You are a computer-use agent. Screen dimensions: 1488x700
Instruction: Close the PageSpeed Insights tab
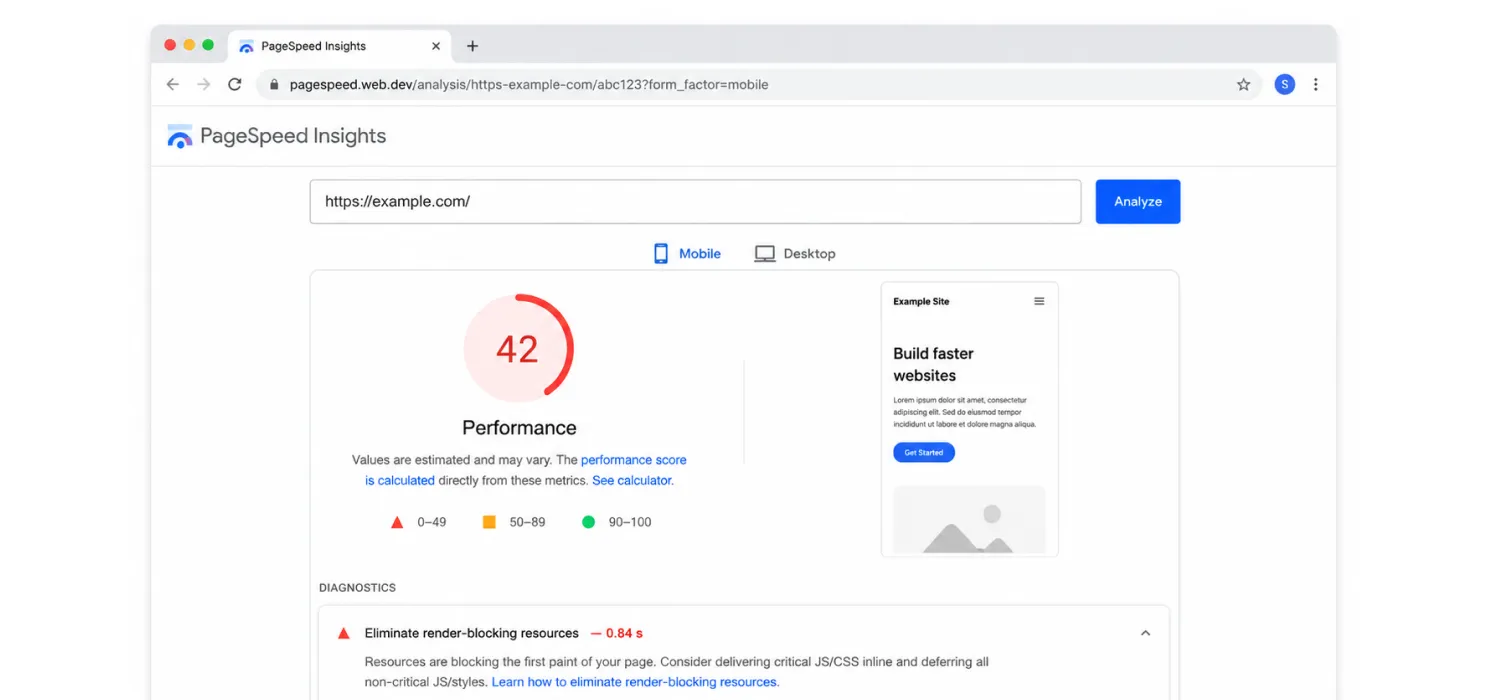(x=436, y=46)
